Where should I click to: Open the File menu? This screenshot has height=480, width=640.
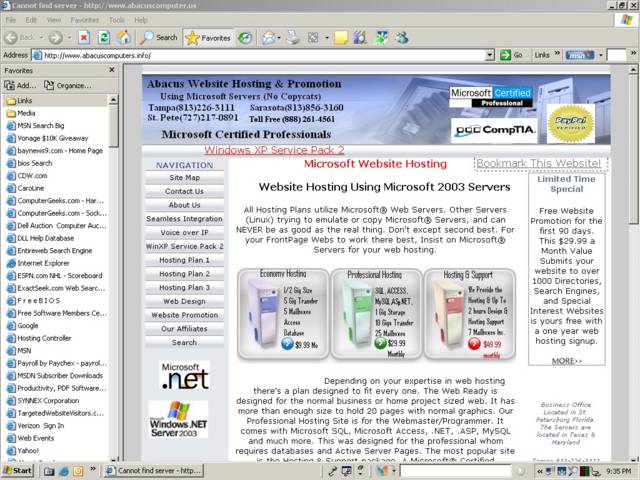coord(11,20)
